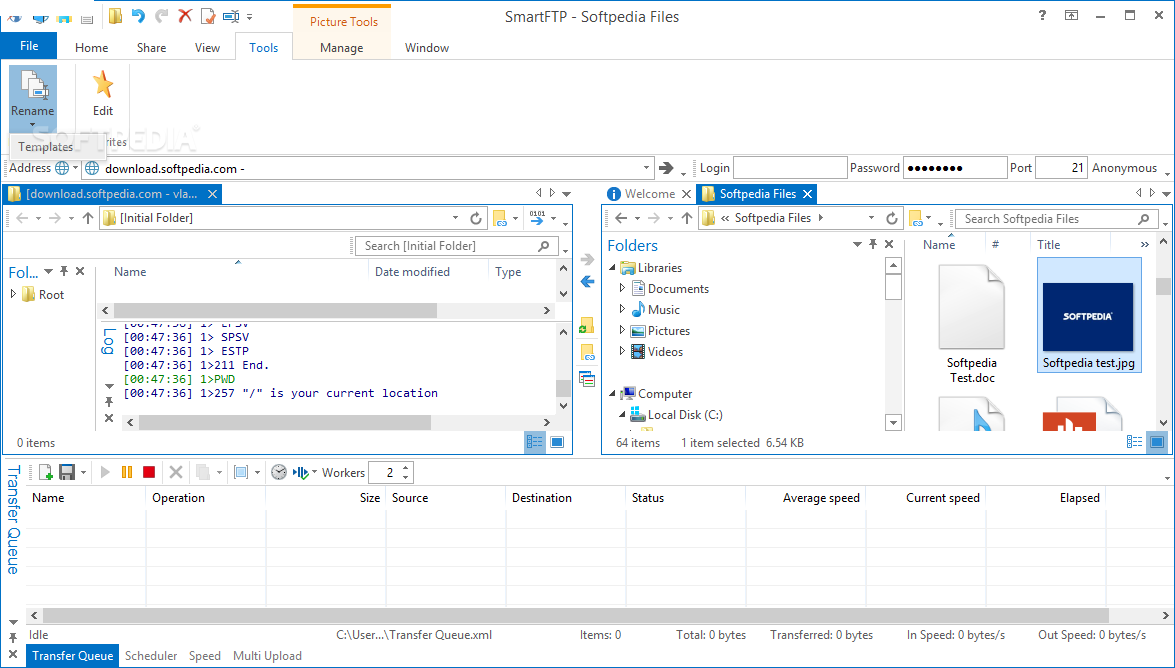
Task: Click the search magnifier in Initial Folder search
Action: pos(544,246)
